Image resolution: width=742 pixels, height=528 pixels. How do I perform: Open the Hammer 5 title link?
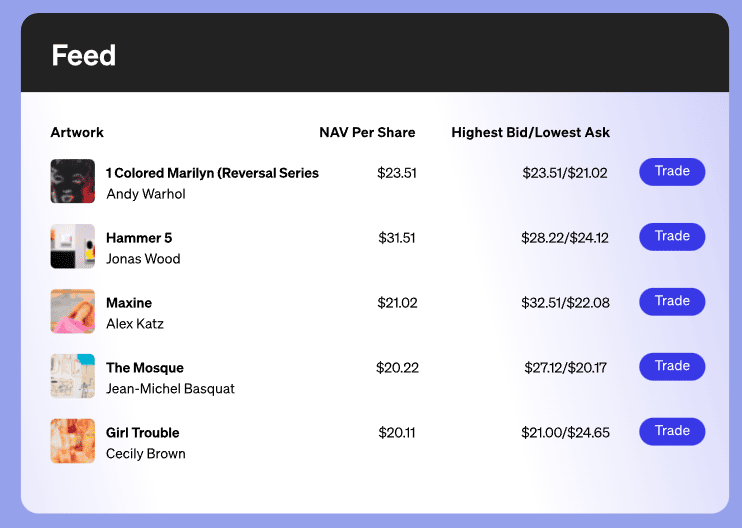point(139,238)
